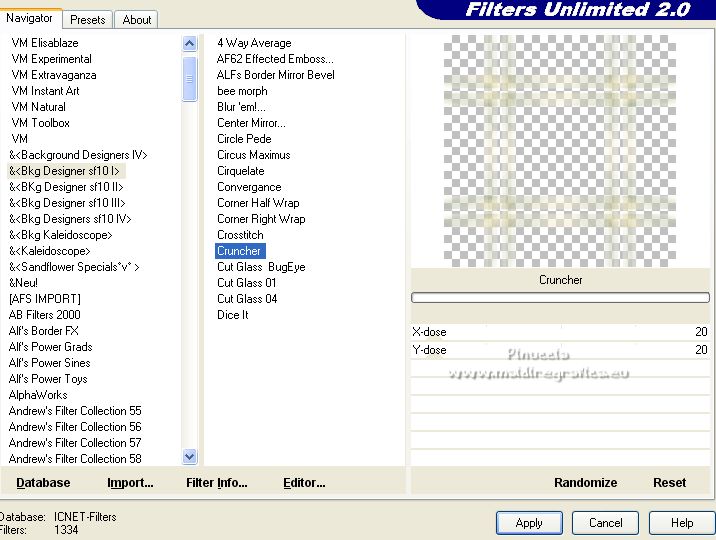Select the Navigator tab

click(30, 18)
